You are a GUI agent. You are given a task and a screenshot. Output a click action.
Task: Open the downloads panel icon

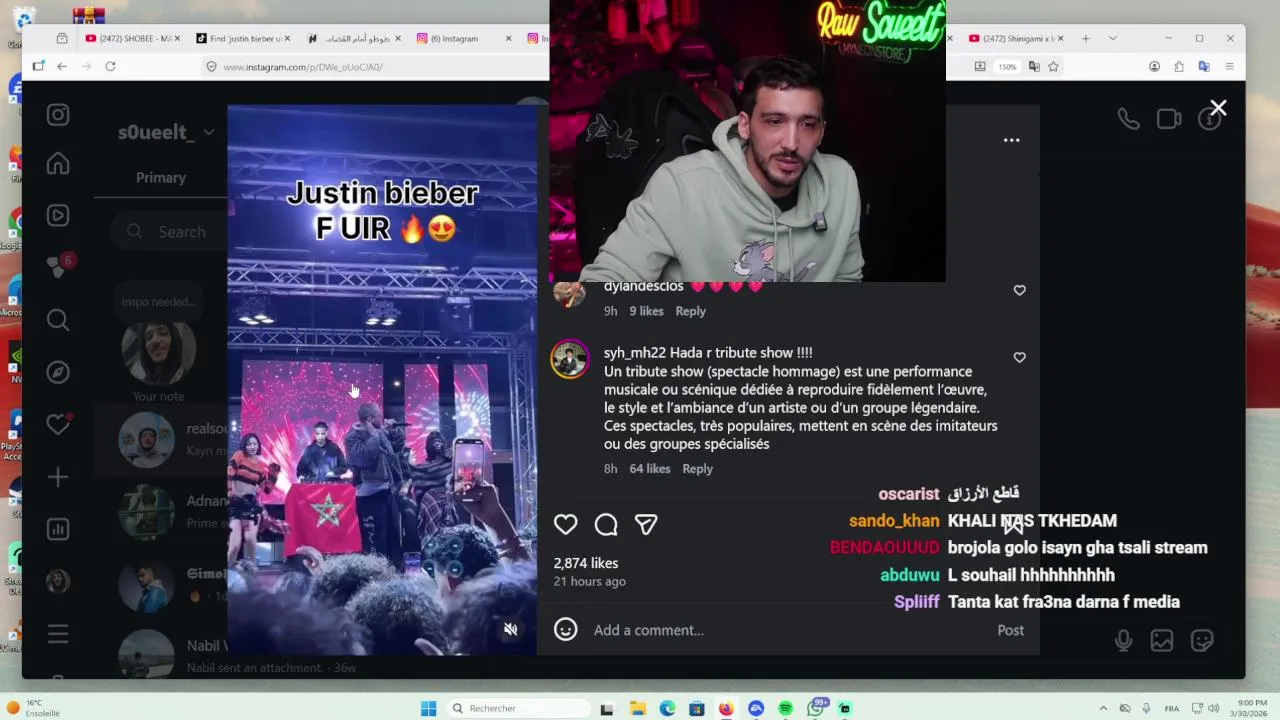[x=980, y=67]
